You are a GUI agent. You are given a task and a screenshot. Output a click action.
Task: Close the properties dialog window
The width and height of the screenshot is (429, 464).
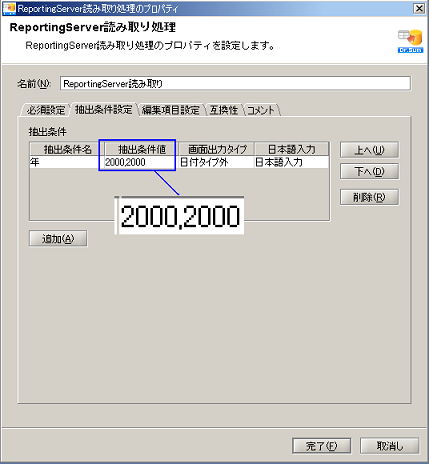pyautogui.click(x=419, y=8)
